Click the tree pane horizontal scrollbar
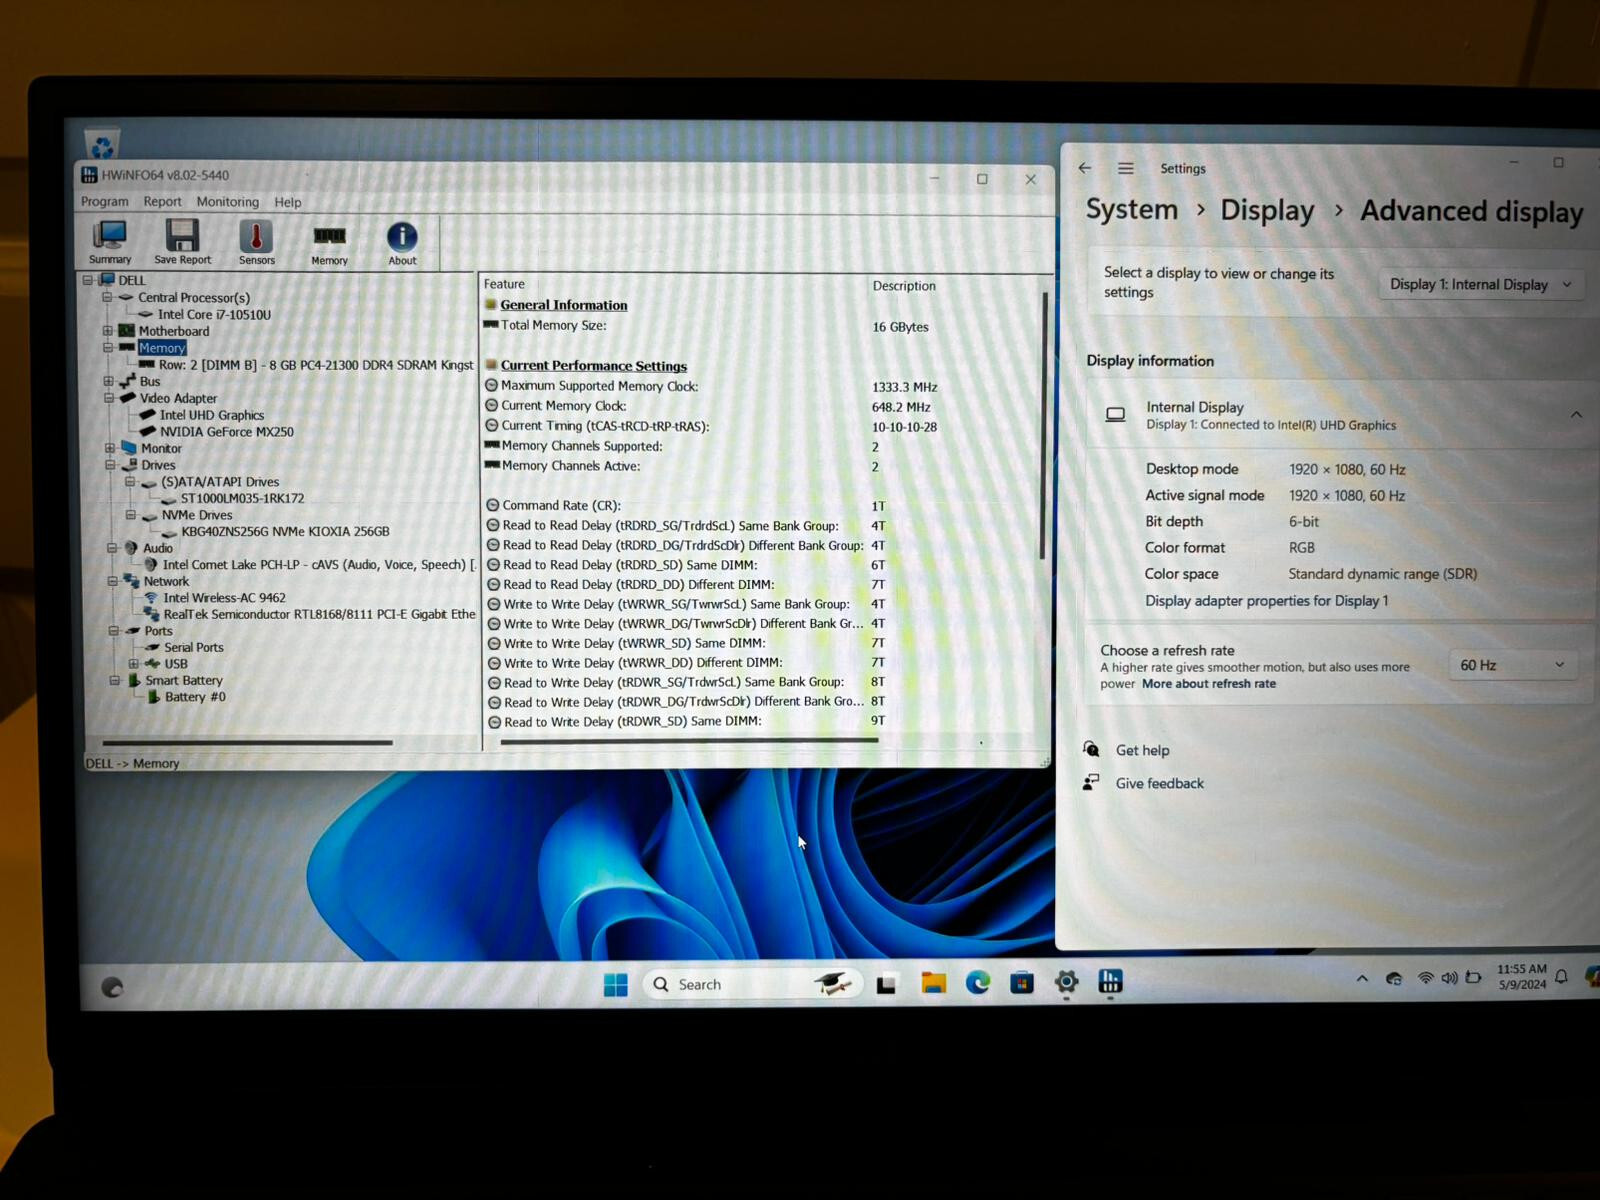 [247, 743]
